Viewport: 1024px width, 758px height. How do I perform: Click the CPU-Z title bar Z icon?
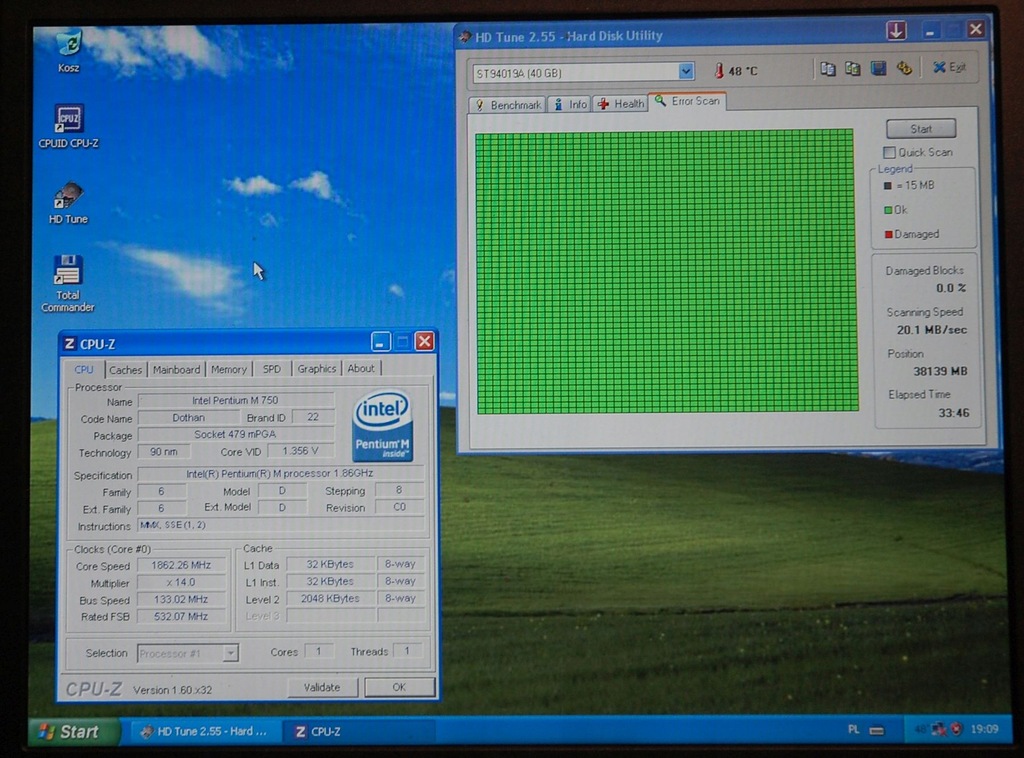pyautogui.click(x=69, y=344)
